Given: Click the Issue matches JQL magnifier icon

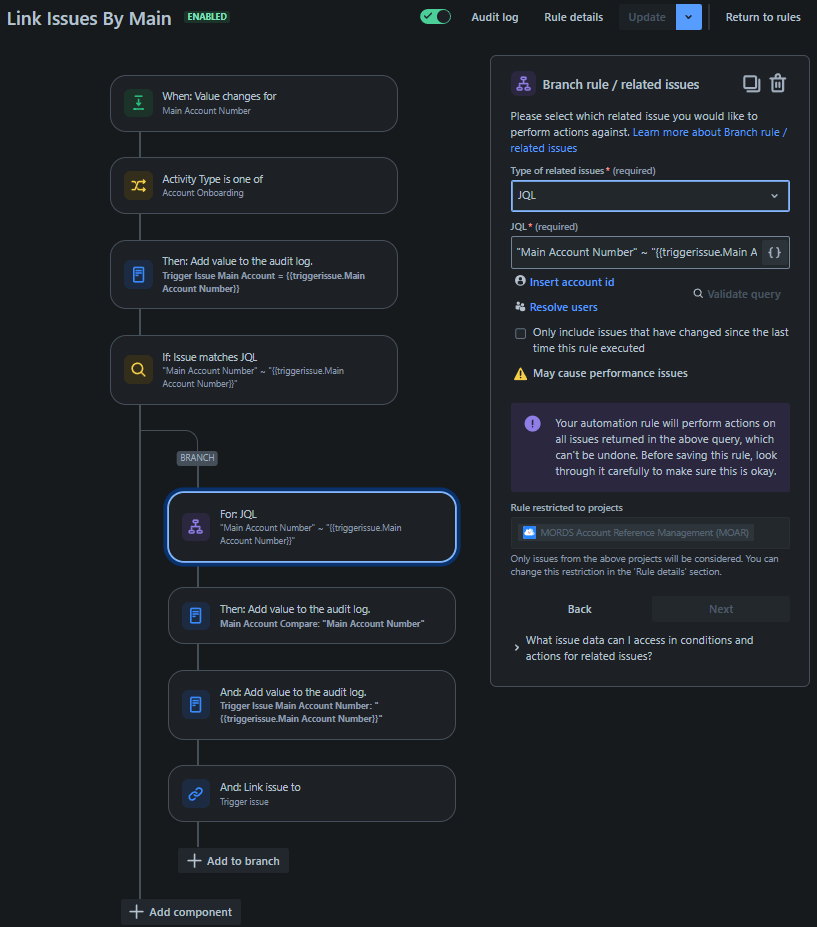Looking at the screenshot, I should 138,369.
